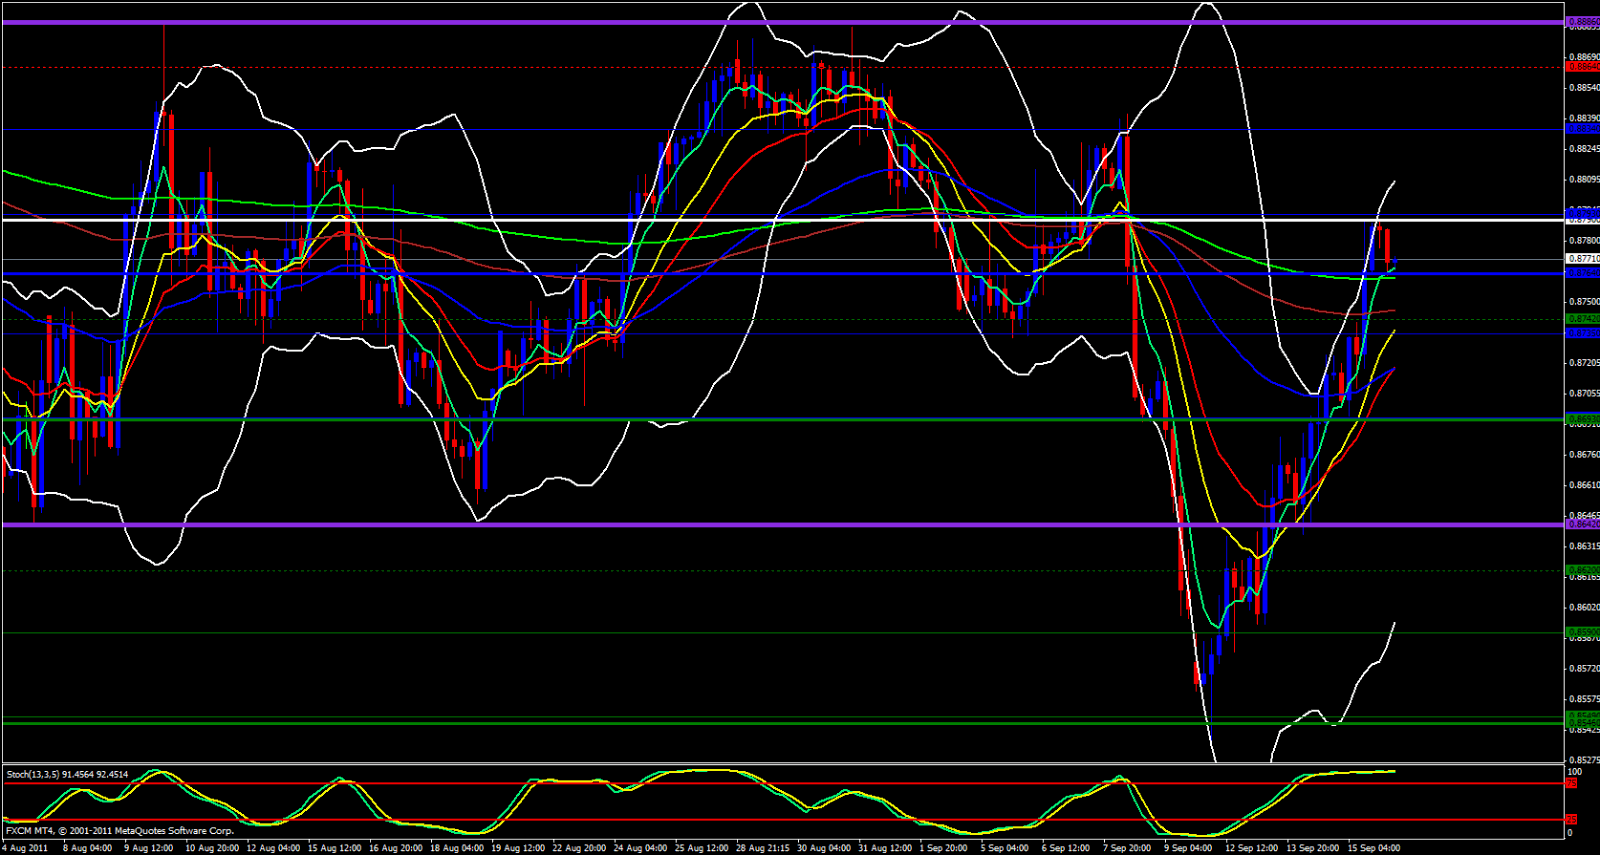Select the green 0.87420 price label
This screenshot has width=1600, height=855.
coord(1582,319)
